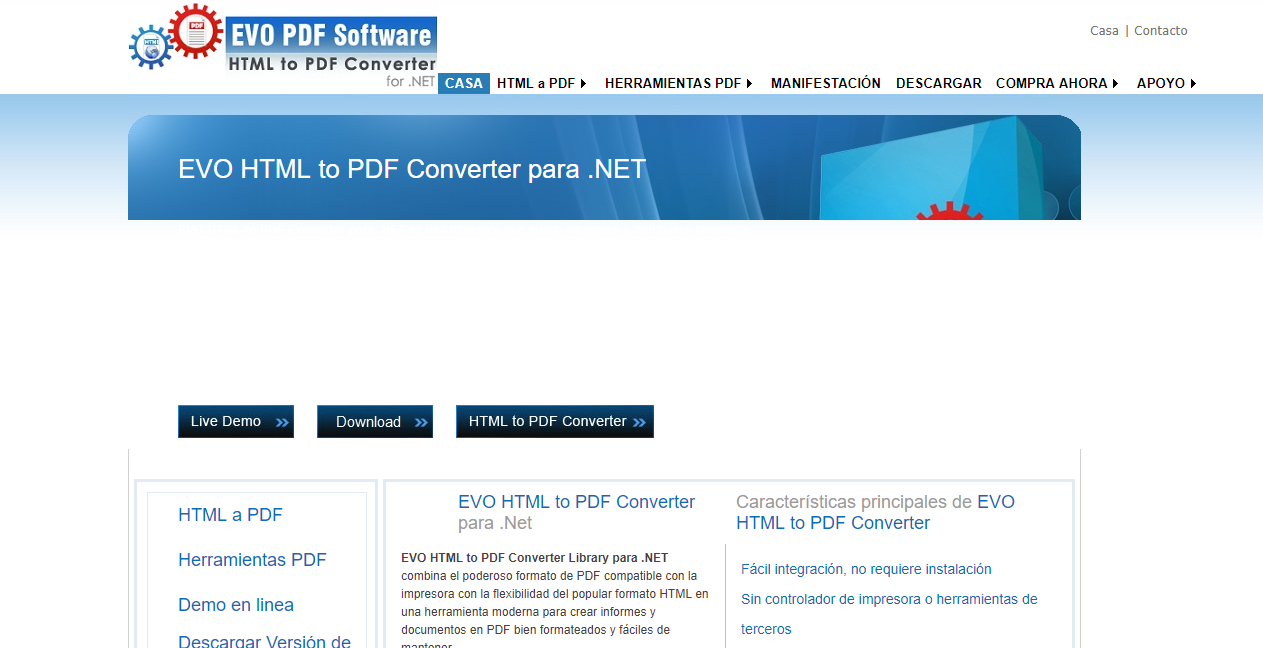Open HTML a PDF in the sidebar
This screenshot has width=1263, height=648.
230,515
